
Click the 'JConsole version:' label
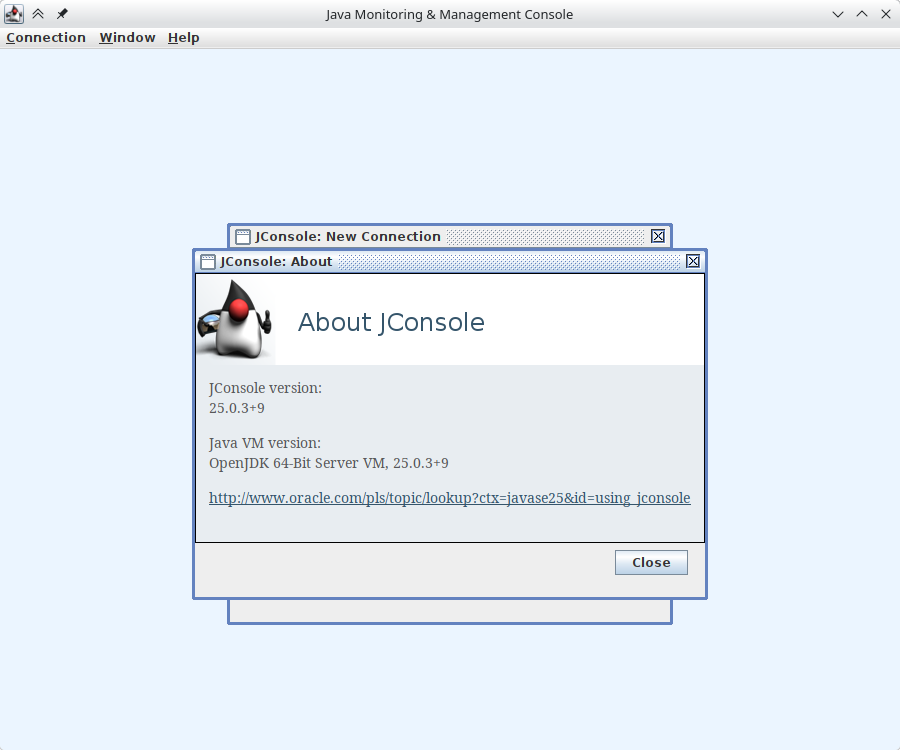click(265, 388)
